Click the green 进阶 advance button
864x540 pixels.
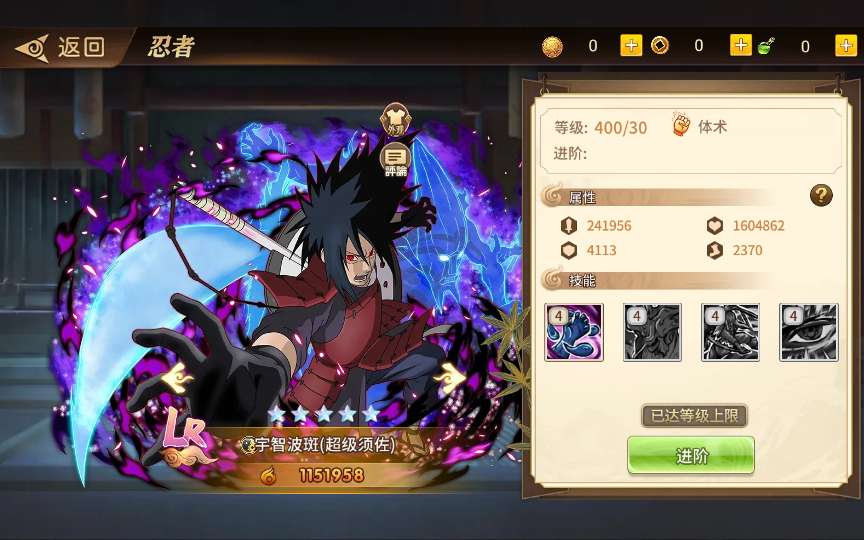(x=691, y=455)
